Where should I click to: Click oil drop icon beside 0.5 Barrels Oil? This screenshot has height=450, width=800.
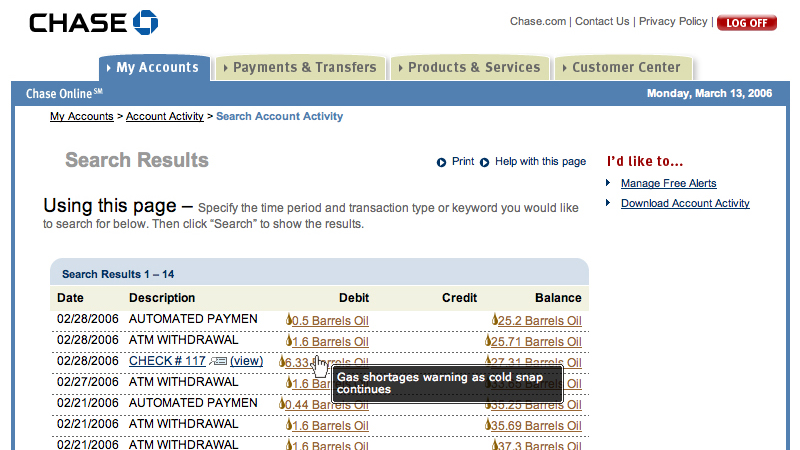pos(289,319)
